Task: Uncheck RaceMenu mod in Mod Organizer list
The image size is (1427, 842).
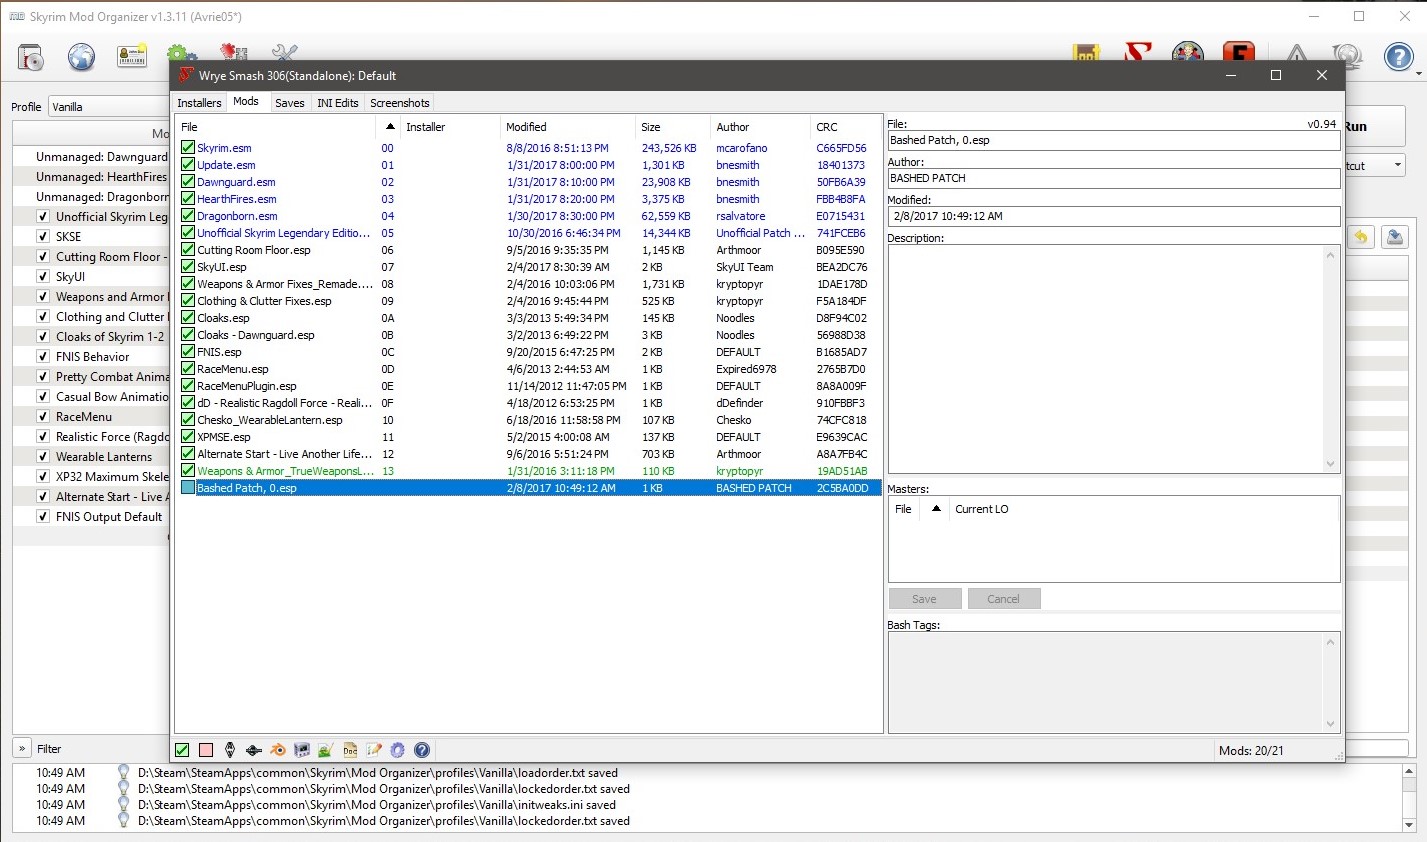Action: [x=43, y=417]
